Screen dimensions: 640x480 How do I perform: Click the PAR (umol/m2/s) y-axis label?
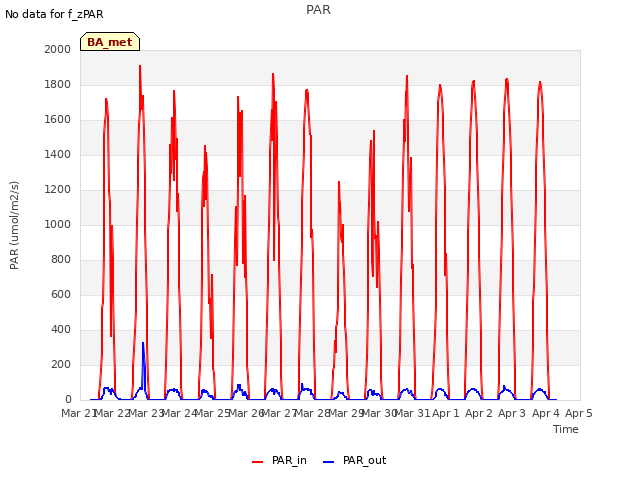(14, 225)
